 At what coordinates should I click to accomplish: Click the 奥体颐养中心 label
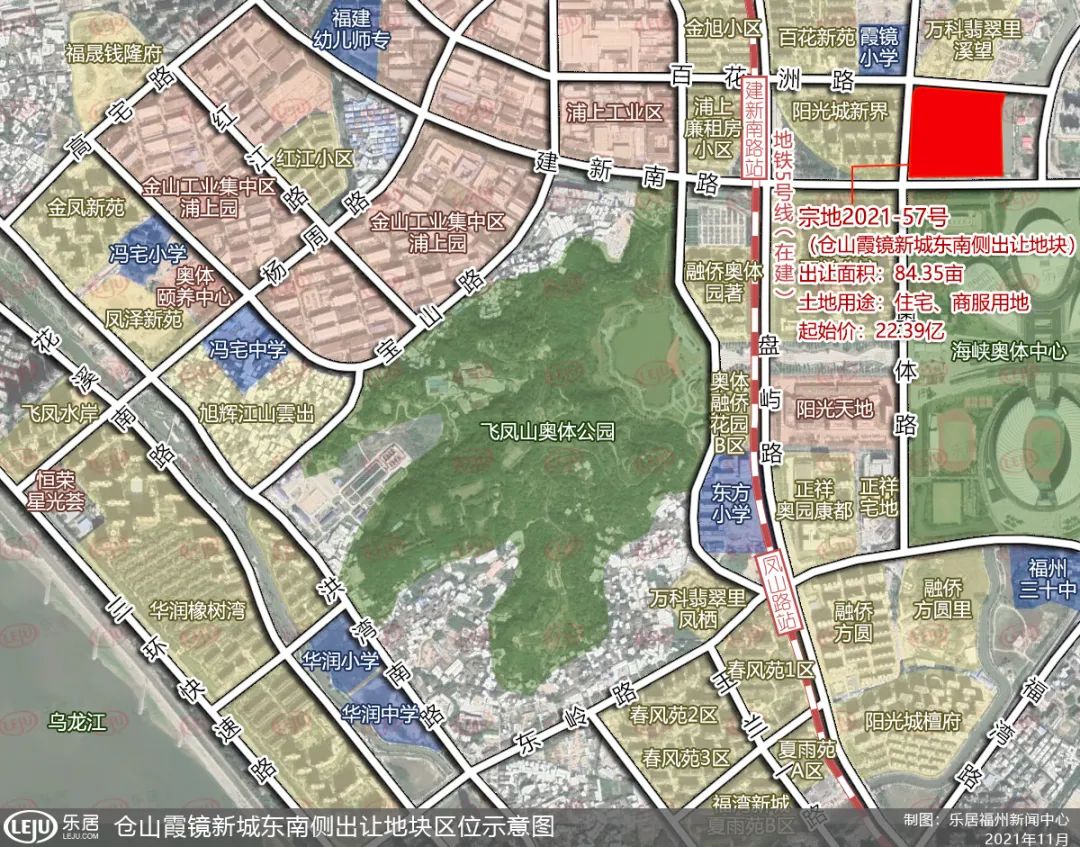click(195, 286)
